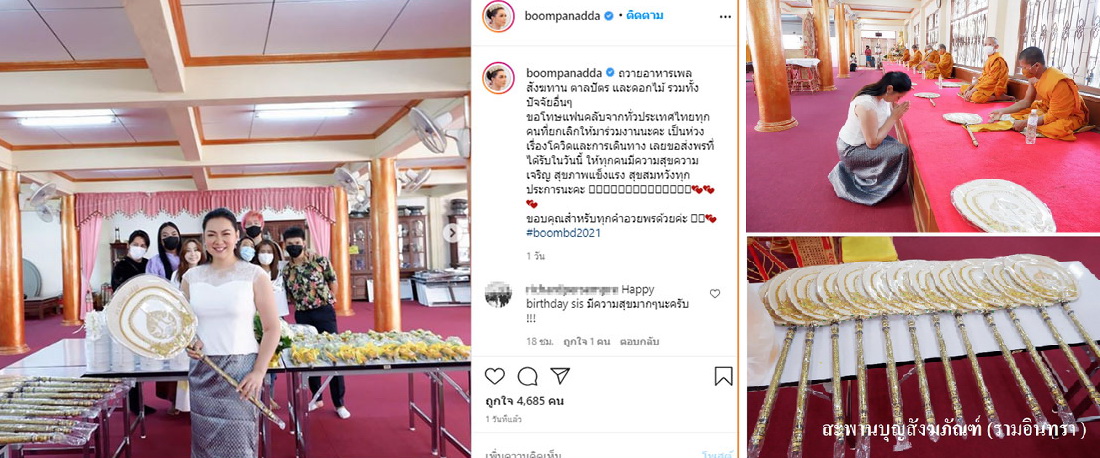View who liked via ถูกใจ 4,685 คน

(x=524, y=402)
